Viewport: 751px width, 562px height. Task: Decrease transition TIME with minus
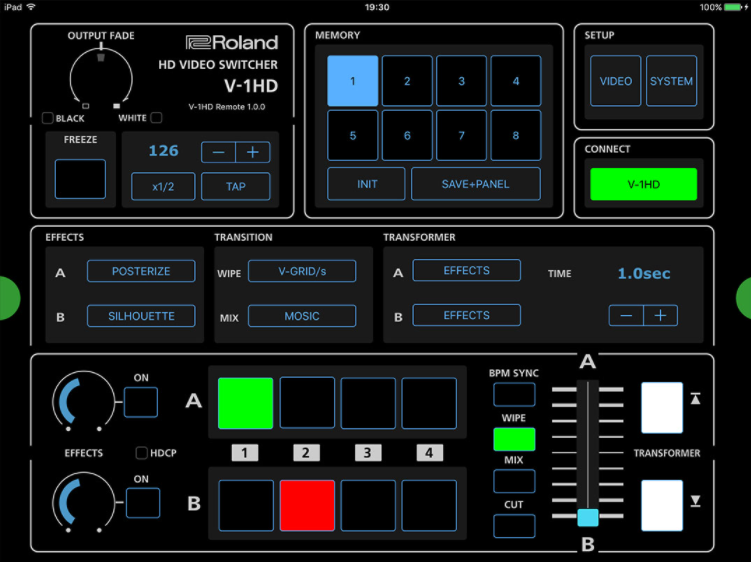point(626,315)
